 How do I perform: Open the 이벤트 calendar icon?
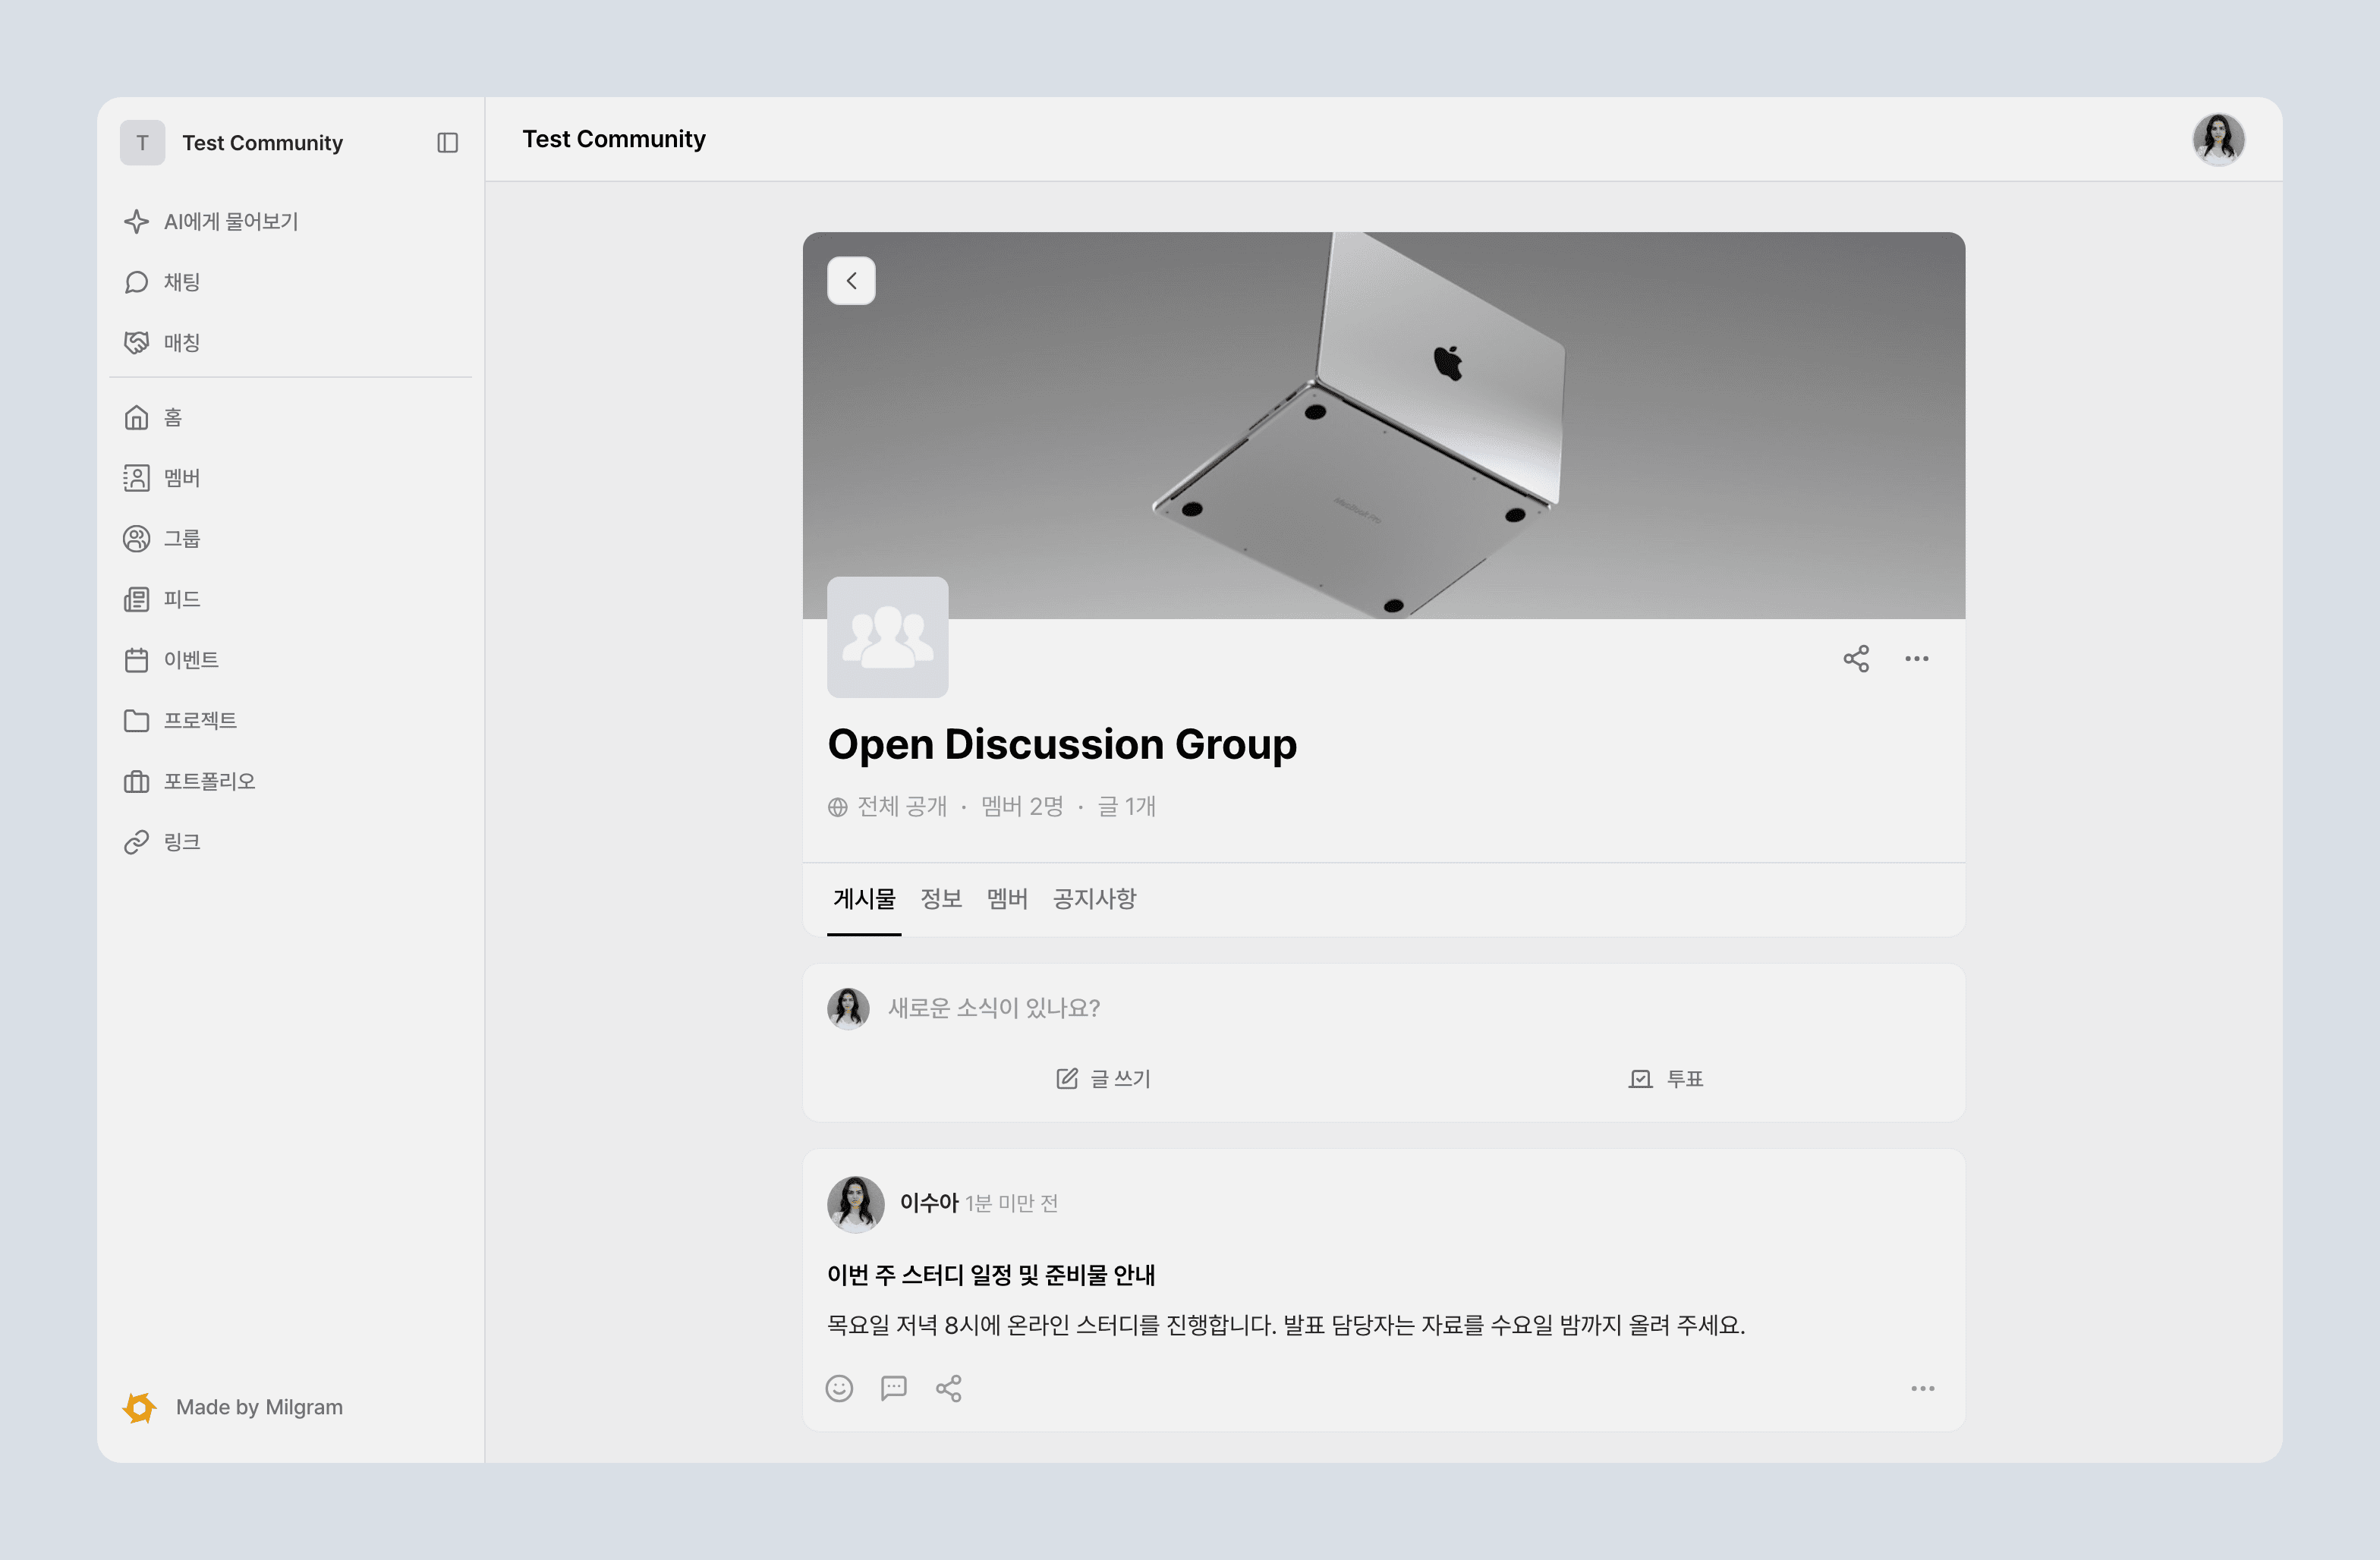tap(136, 660)
